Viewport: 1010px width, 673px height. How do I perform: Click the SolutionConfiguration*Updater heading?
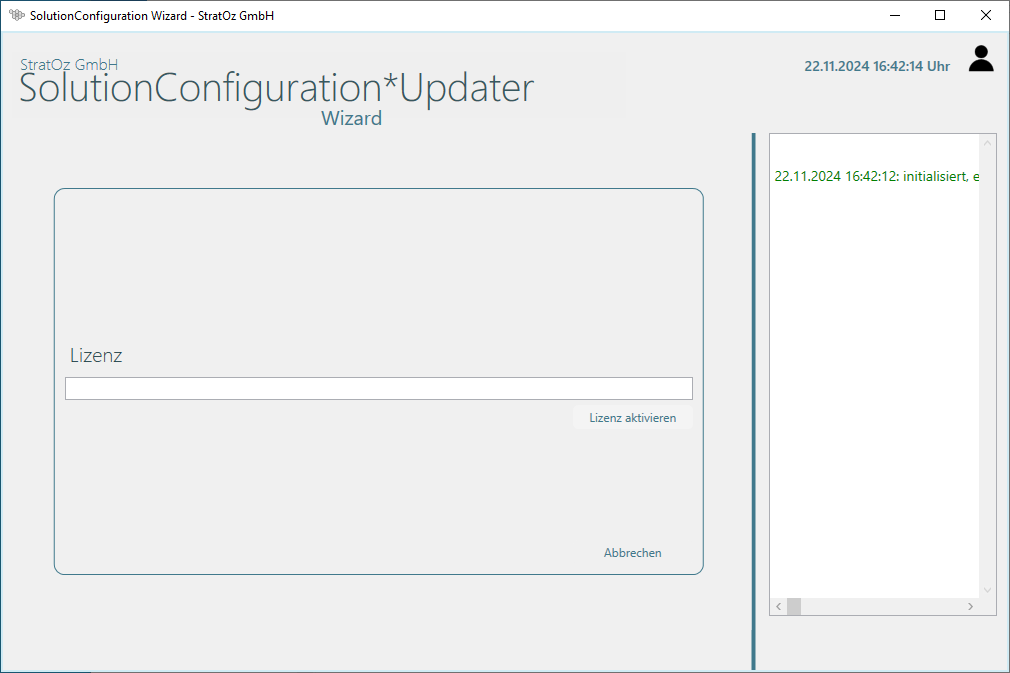point(277,89)
